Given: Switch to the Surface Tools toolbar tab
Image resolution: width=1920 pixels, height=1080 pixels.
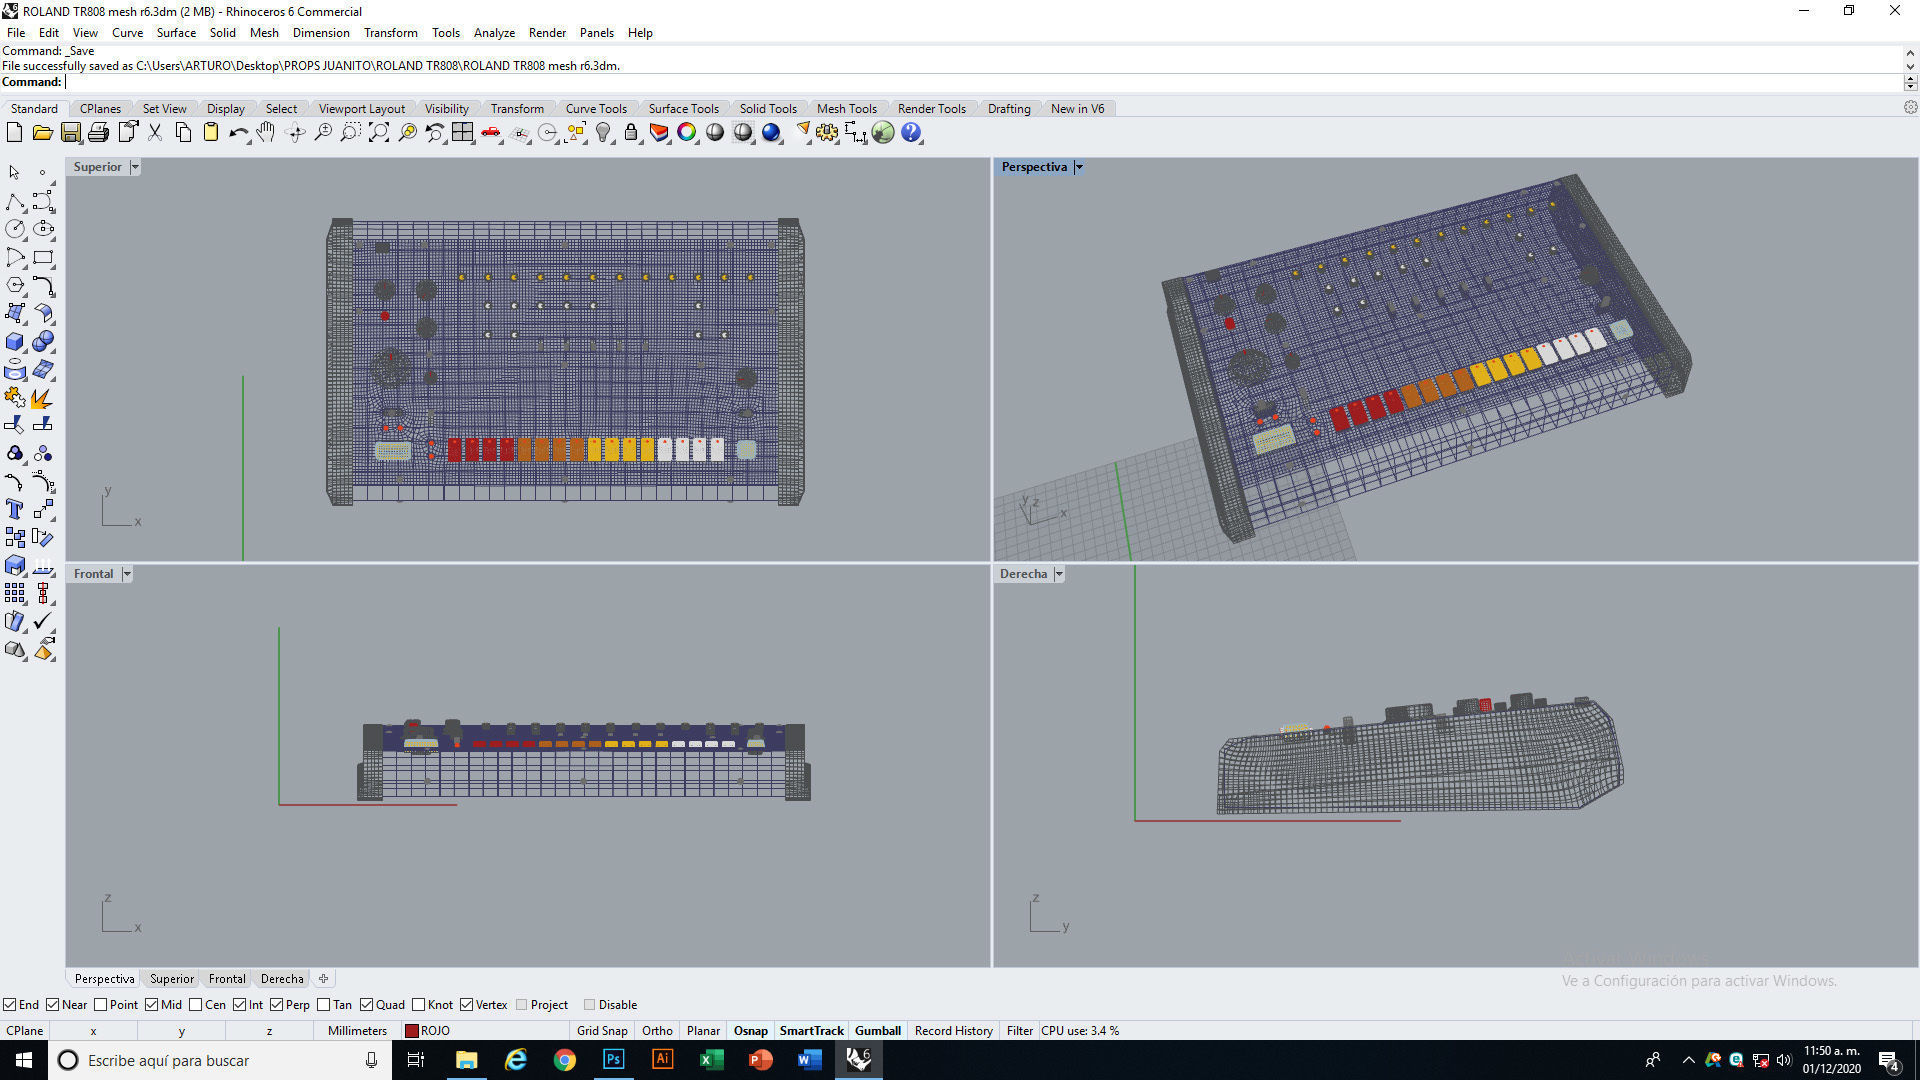Looking at the screenshot, I should click(x=683, y=109).
